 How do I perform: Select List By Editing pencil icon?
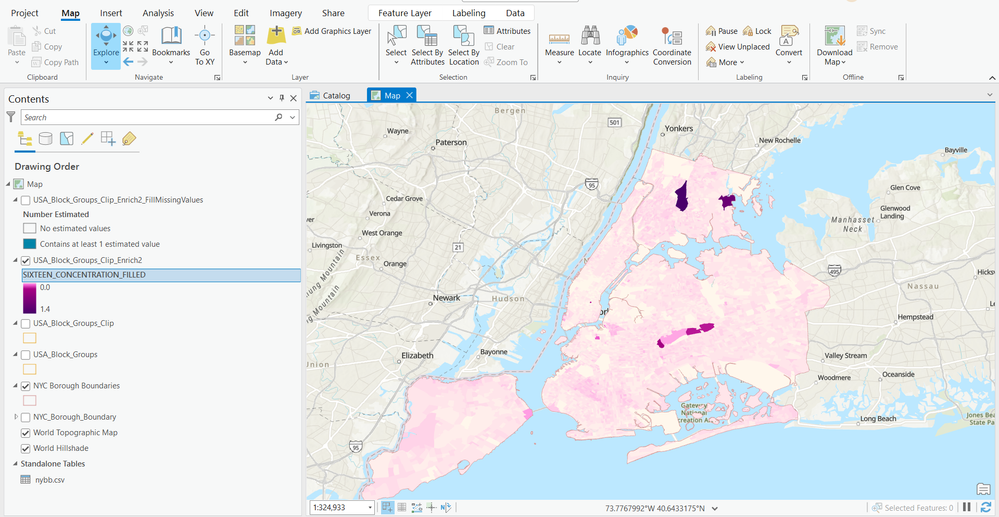(87, 138)
